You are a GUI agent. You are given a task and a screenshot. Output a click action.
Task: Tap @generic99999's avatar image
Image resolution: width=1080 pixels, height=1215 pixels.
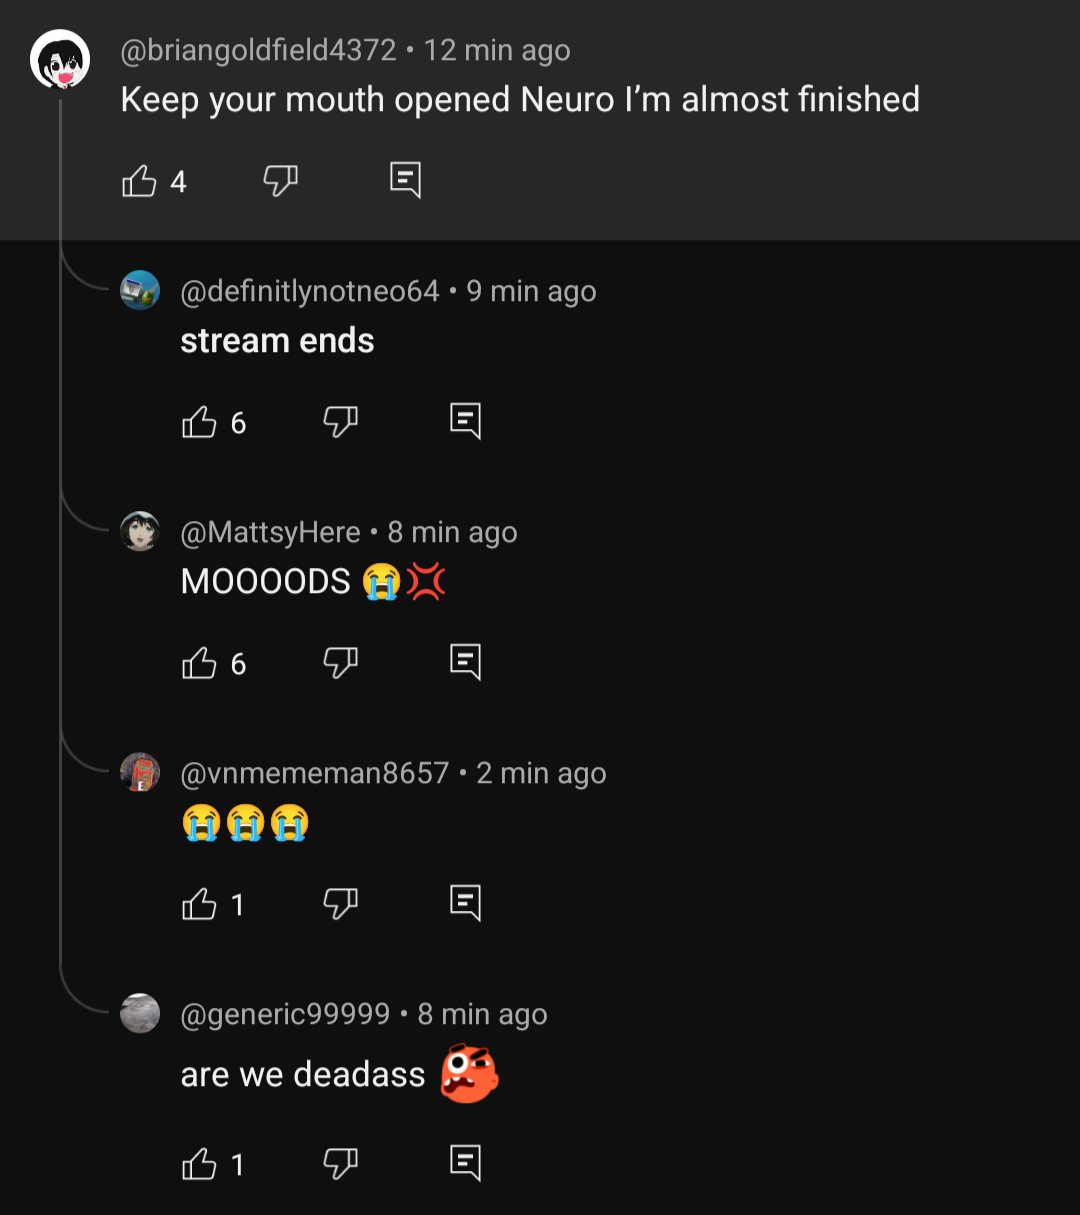click(140, 1013)
